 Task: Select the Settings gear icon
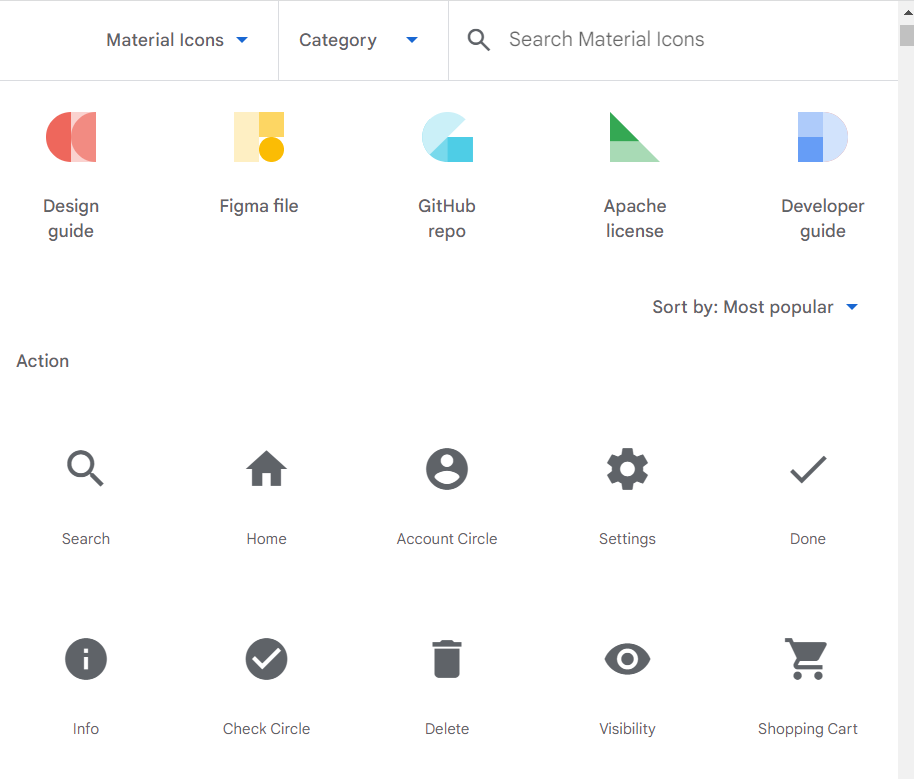pos(627,469)
